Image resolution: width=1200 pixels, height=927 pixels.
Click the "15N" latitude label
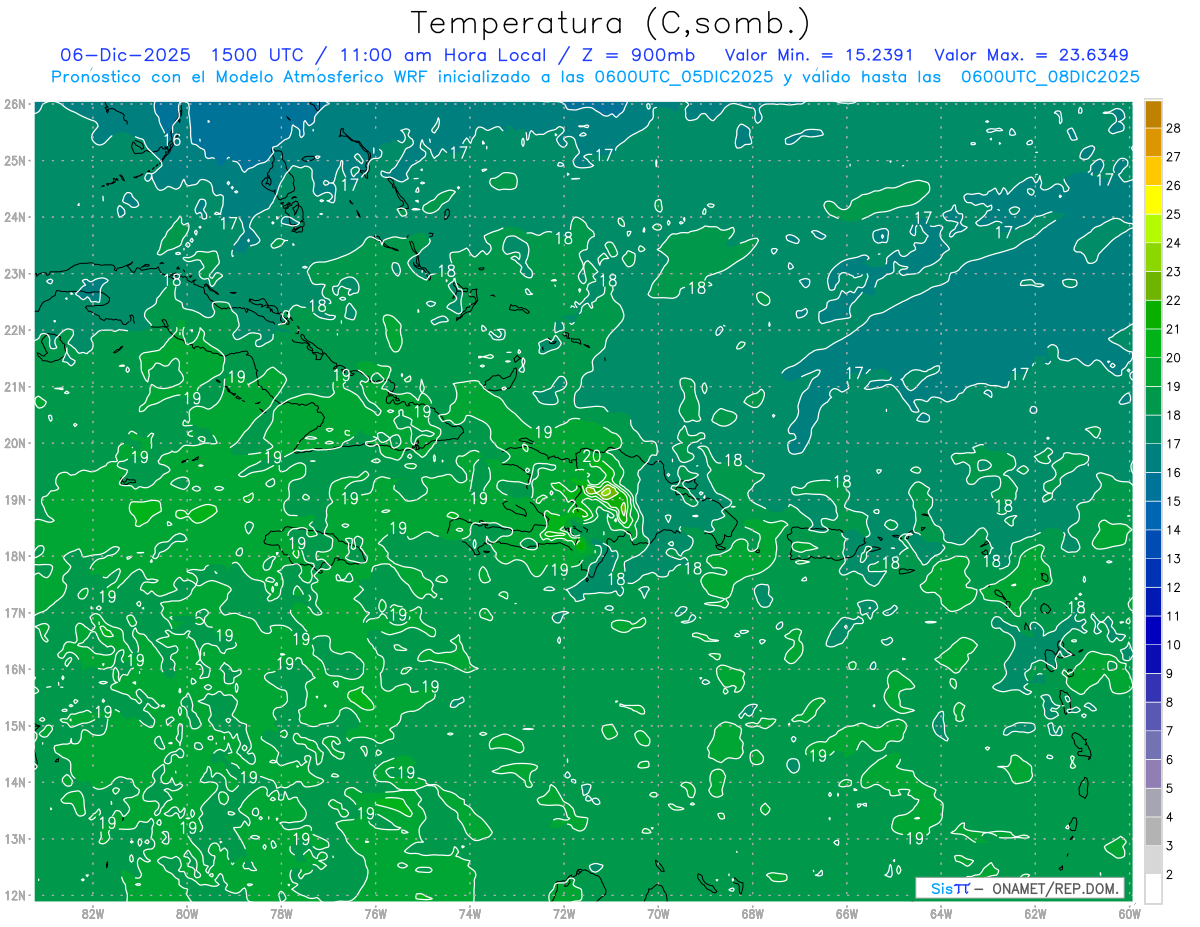tap(15, 725)
